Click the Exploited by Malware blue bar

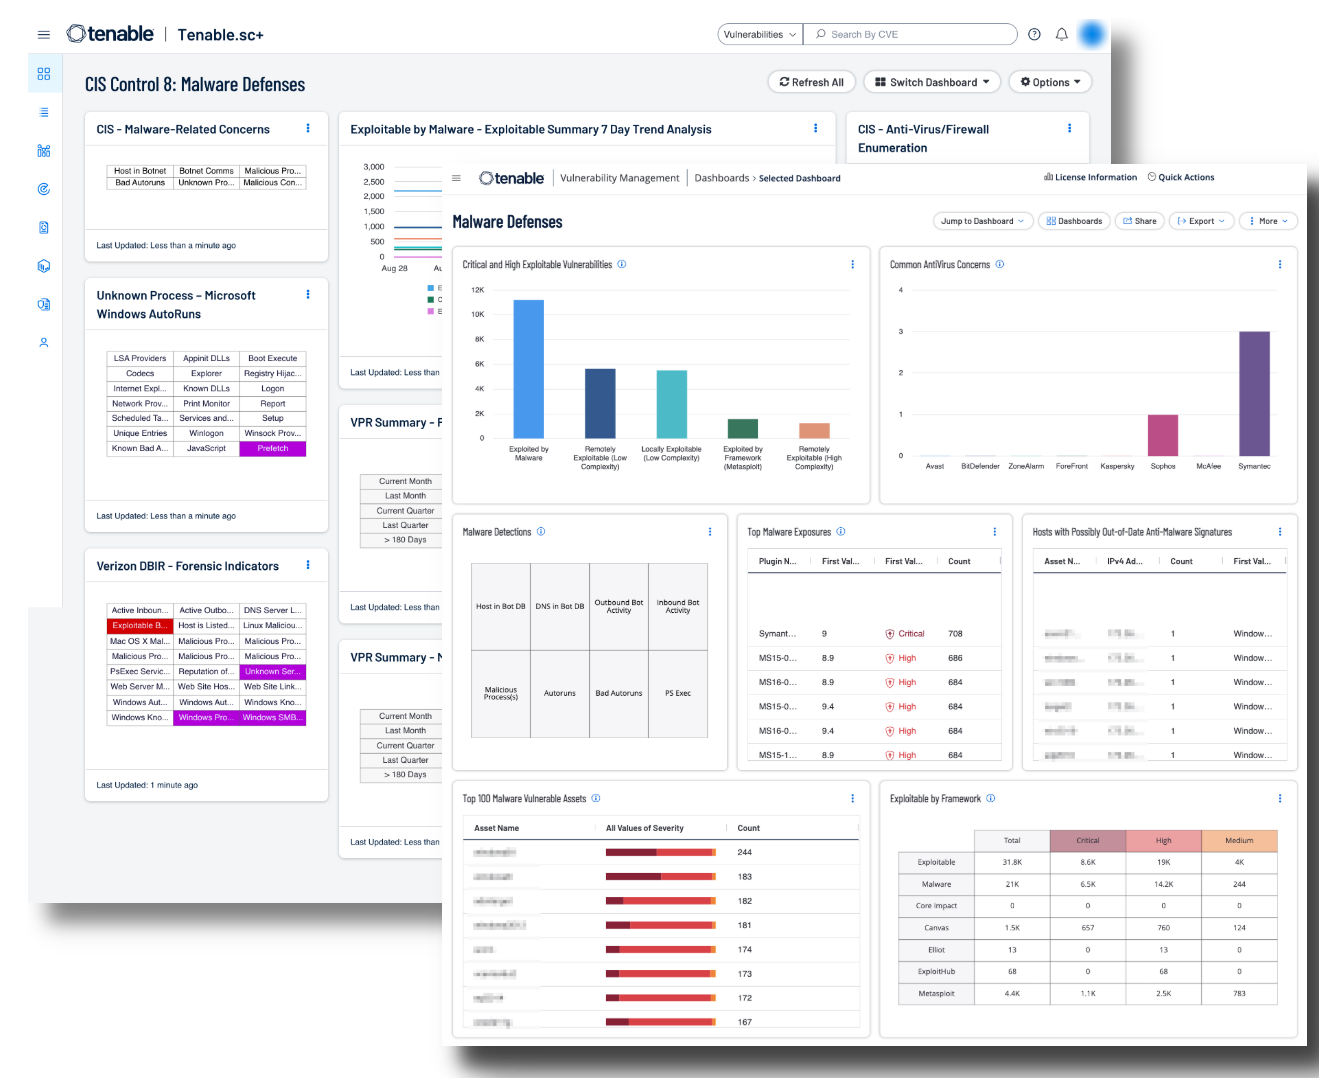click(528, 368)
